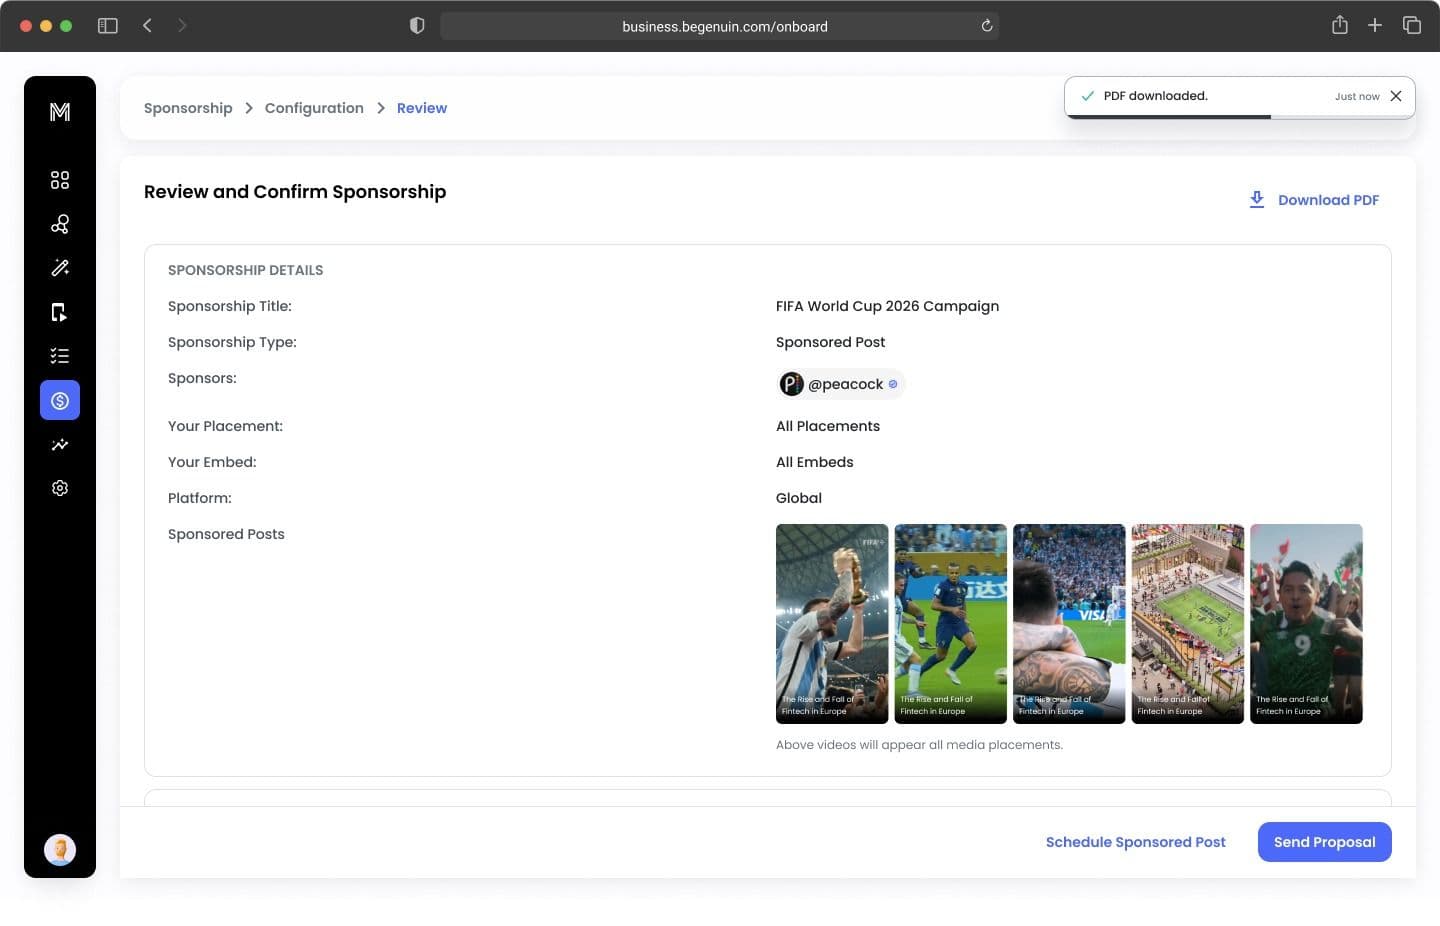Click the 'Sponsorship Type:' label
This screenshot has height=926, width=1440.
tap(232, 342)
